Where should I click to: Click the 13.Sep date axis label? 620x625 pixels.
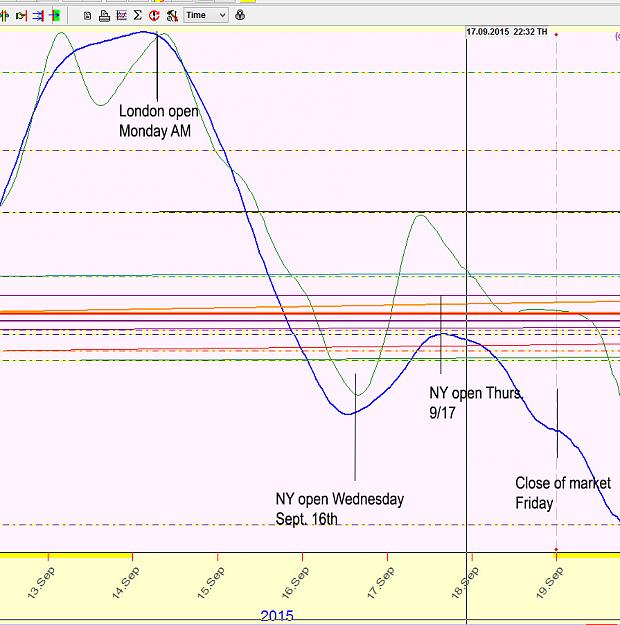pos(41,583)
